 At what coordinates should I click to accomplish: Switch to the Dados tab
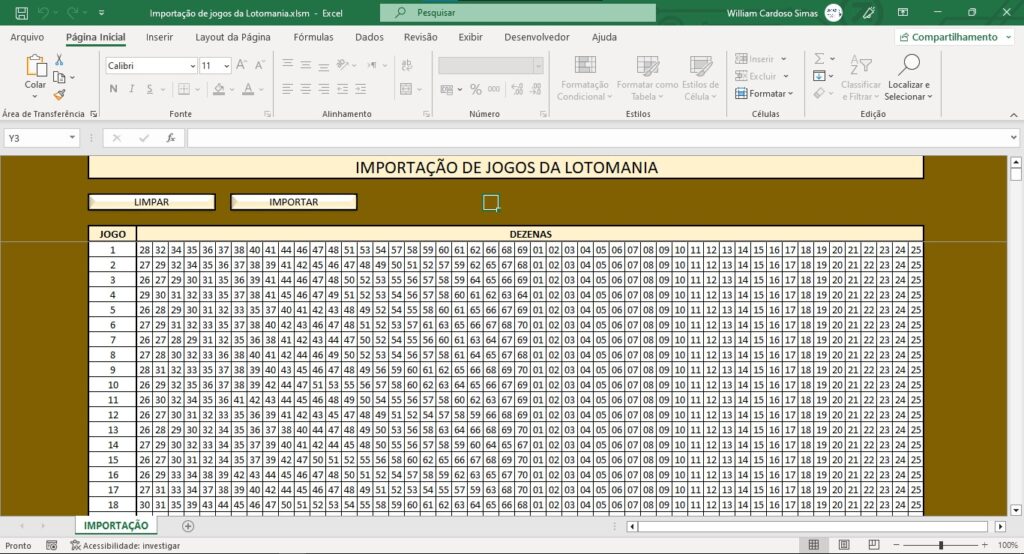[x=370, y=37]
